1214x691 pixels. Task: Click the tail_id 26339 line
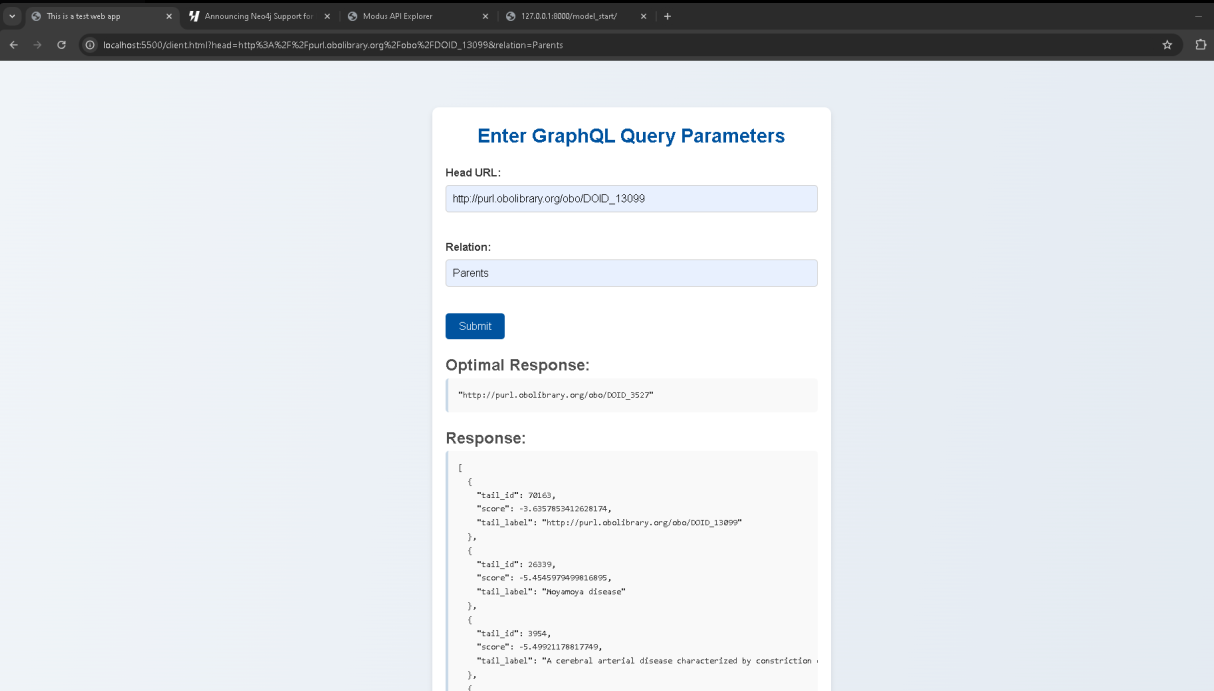pos(518,564)
